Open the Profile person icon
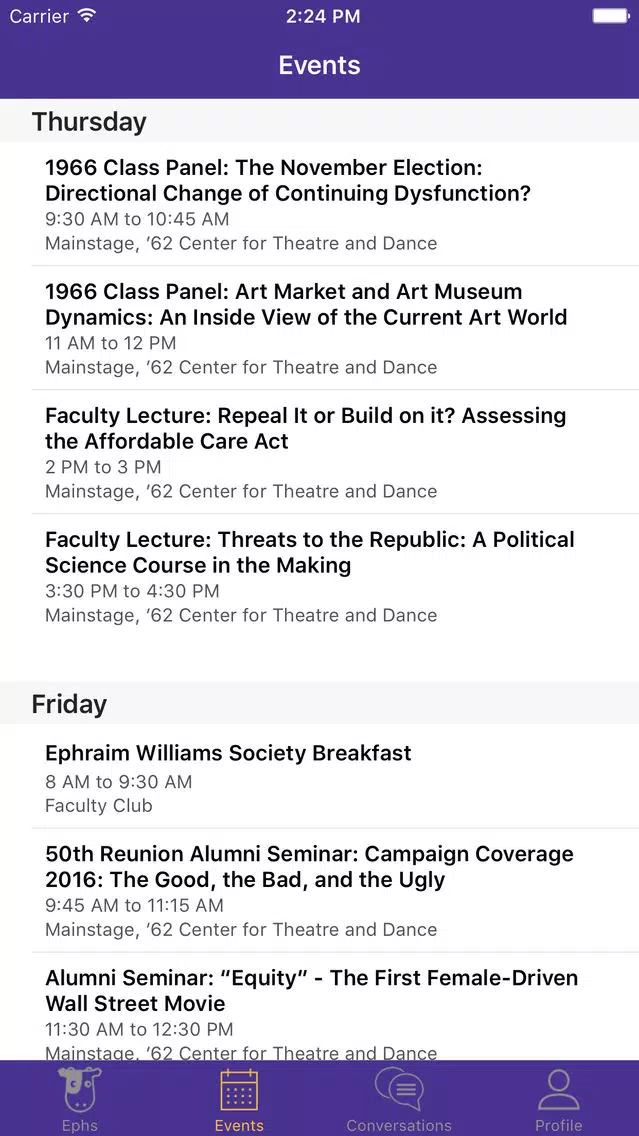Screen dimensions: 639x1136 click(x=559, y=1090)
